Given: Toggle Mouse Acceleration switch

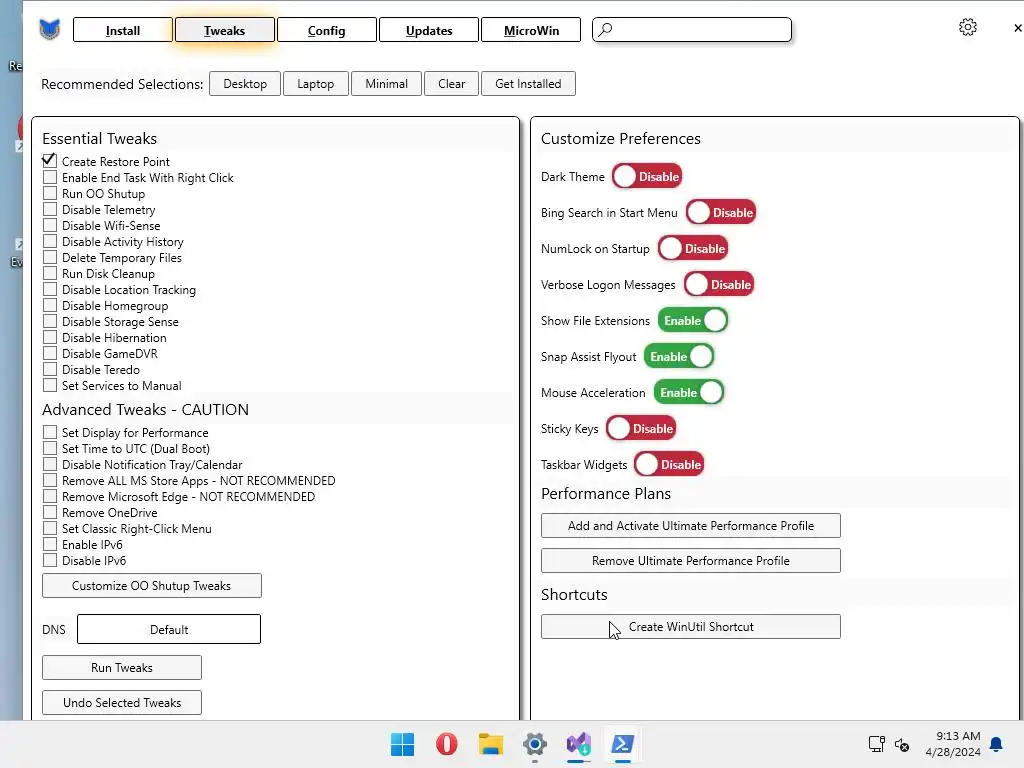Looking at the screenshot, I should (689, 392).
